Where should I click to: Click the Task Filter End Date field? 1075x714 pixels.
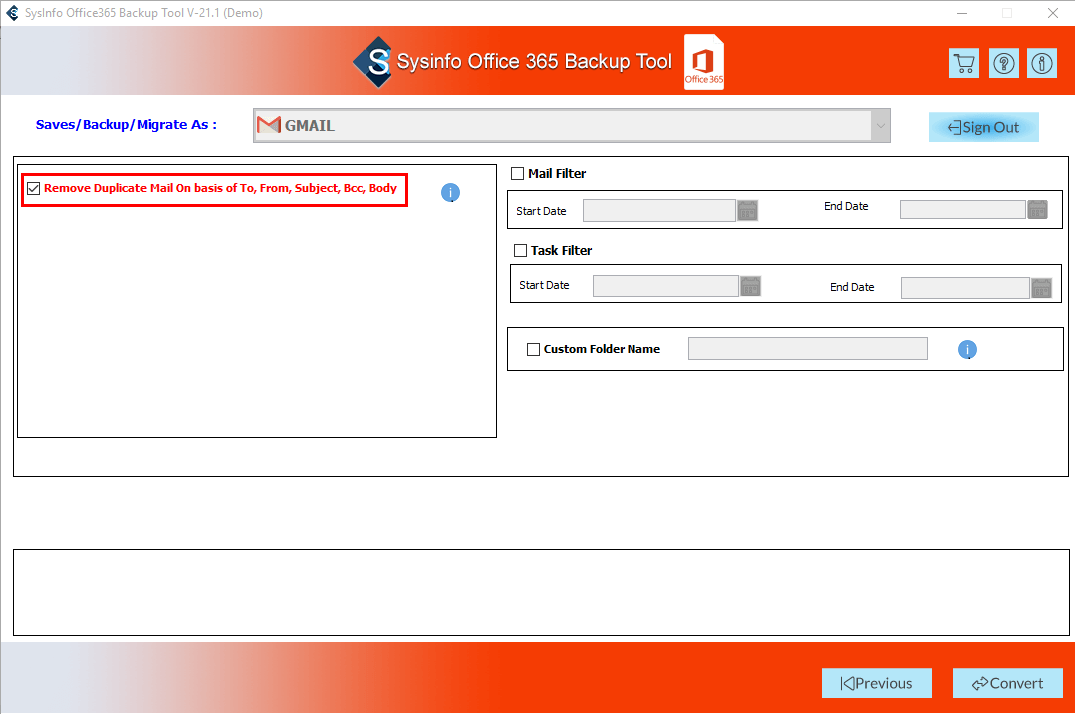pyautogui.click(x=965, y=288)
